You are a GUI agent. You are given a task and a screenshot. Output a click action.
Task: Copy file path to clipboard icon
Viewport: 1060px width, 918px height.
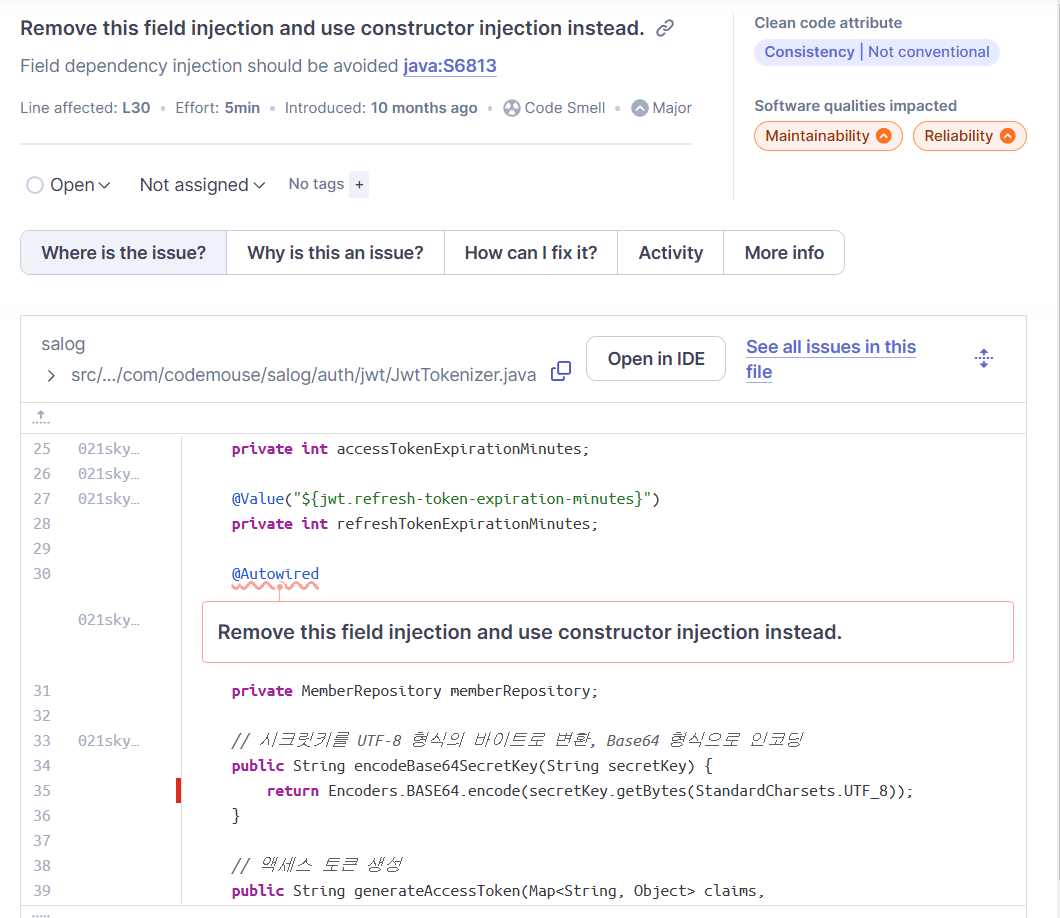(561, 371)
